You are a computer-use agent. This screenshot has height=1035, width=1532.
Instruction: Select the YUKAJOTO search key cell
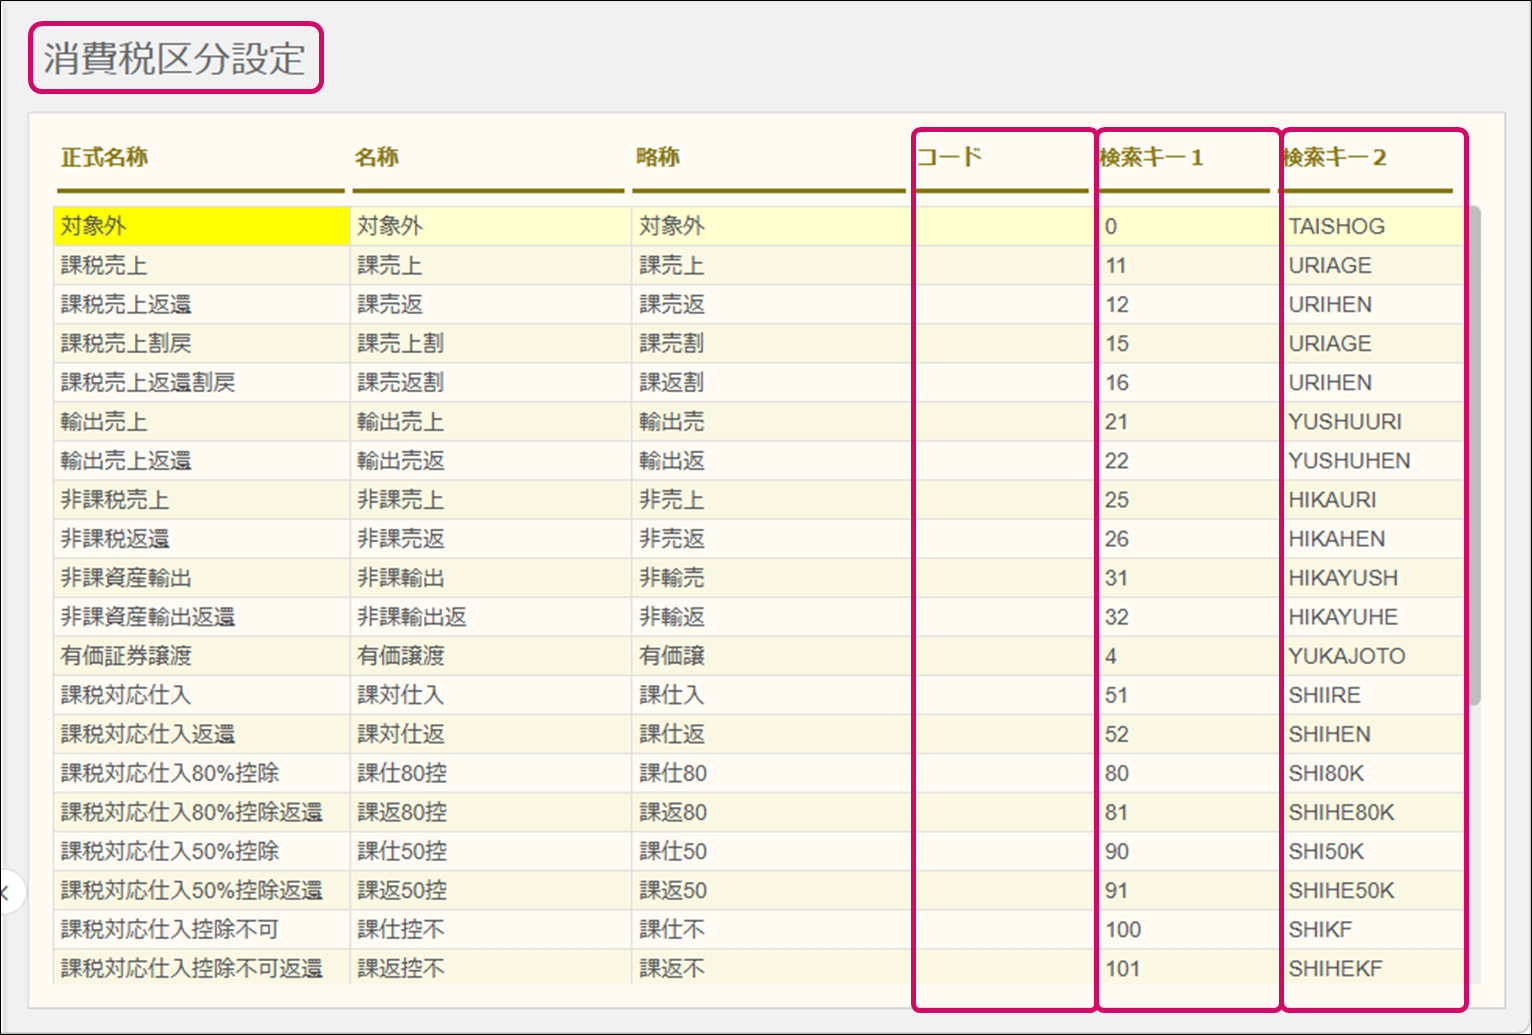point(1346,656)
